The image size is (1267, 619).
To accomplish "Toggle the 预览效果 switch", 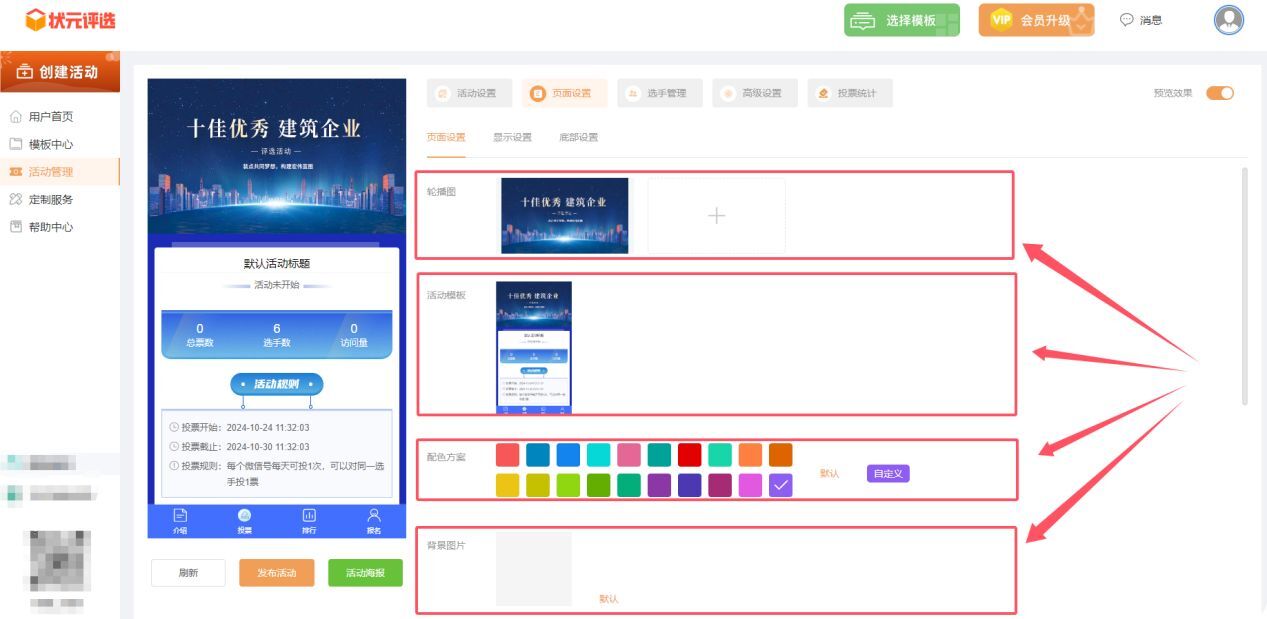I will point(1220,93).
